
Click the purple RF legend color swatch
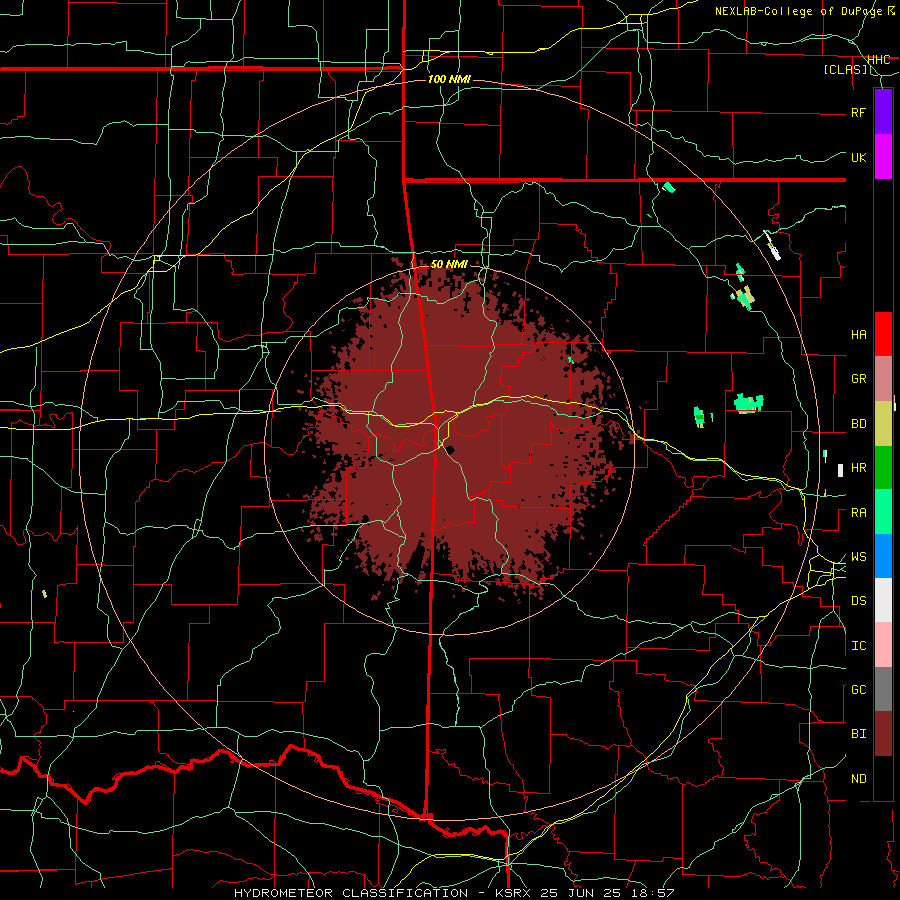tap(883, 111)
